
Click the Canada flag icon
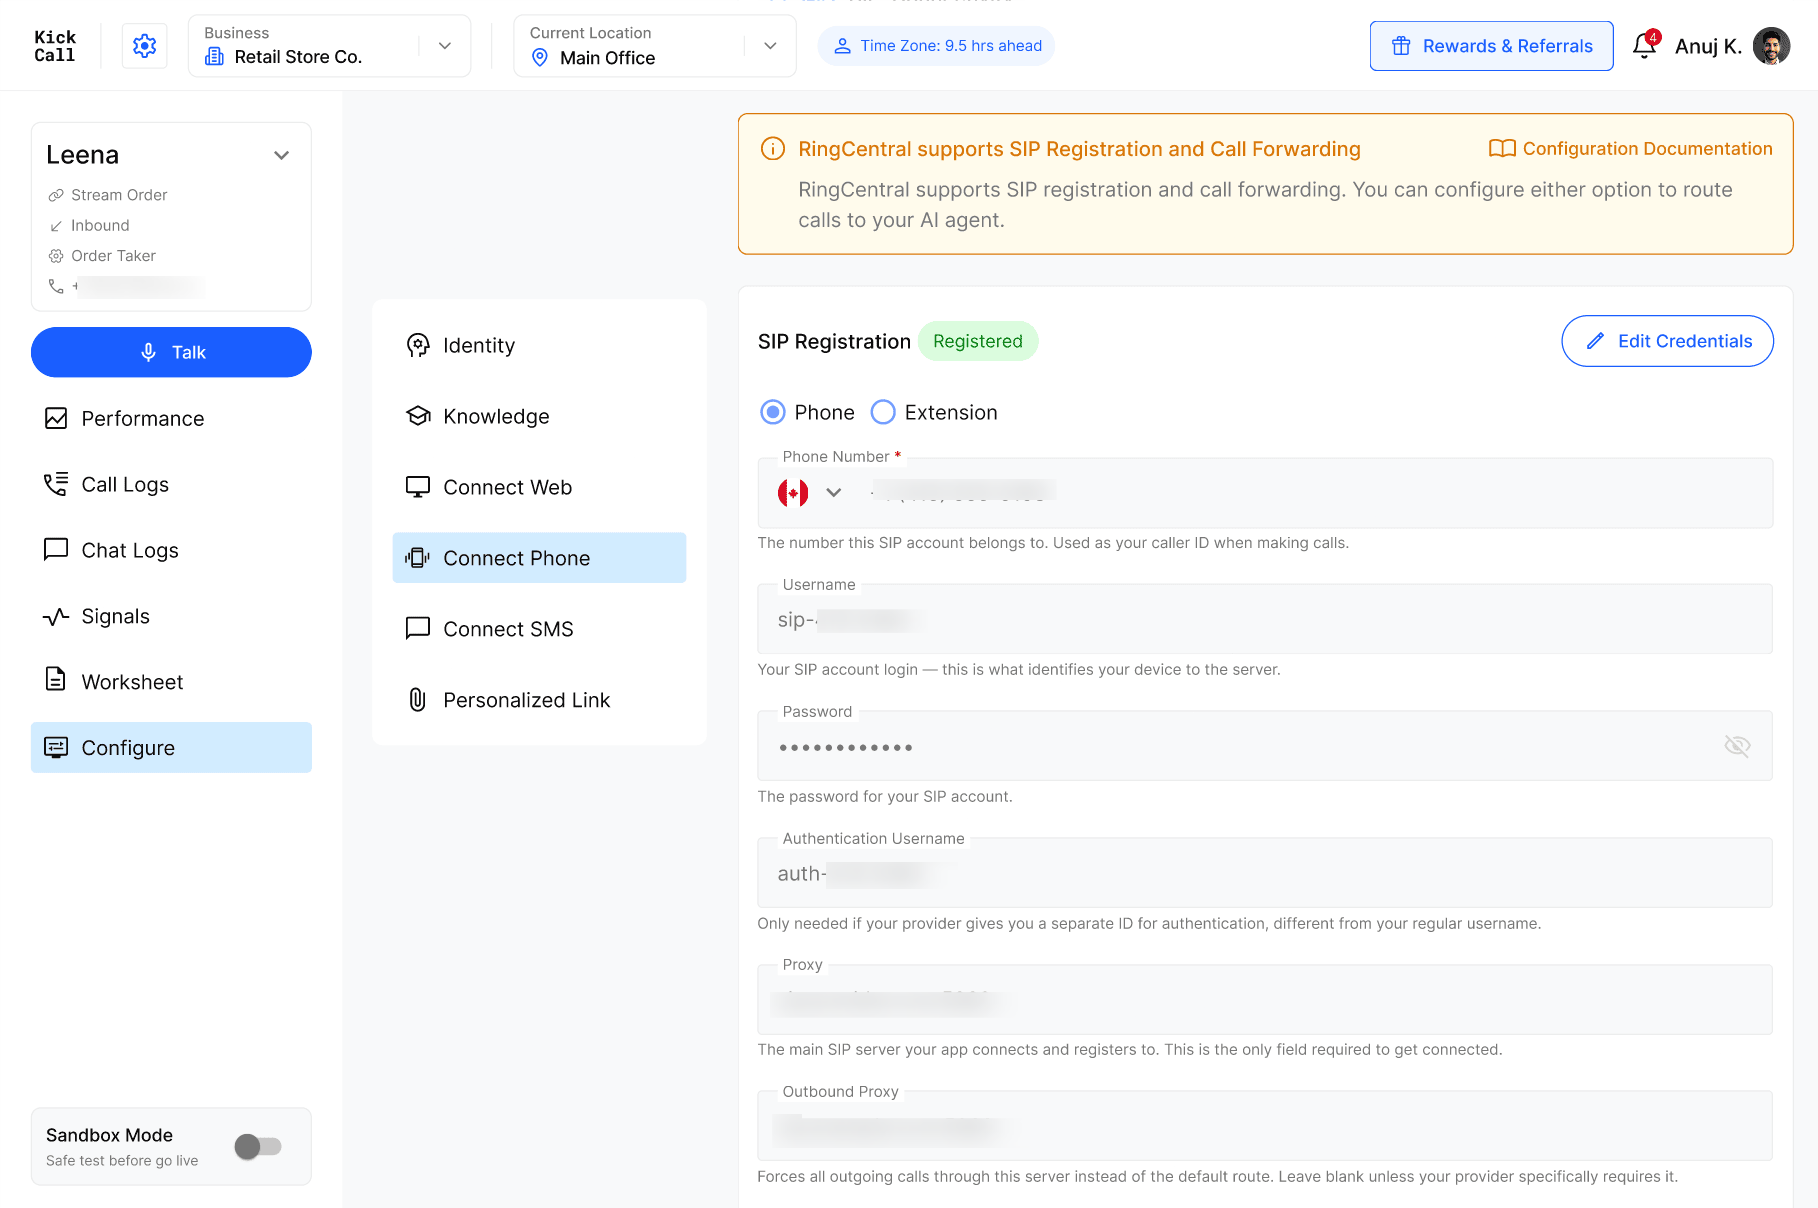(793, 492)
